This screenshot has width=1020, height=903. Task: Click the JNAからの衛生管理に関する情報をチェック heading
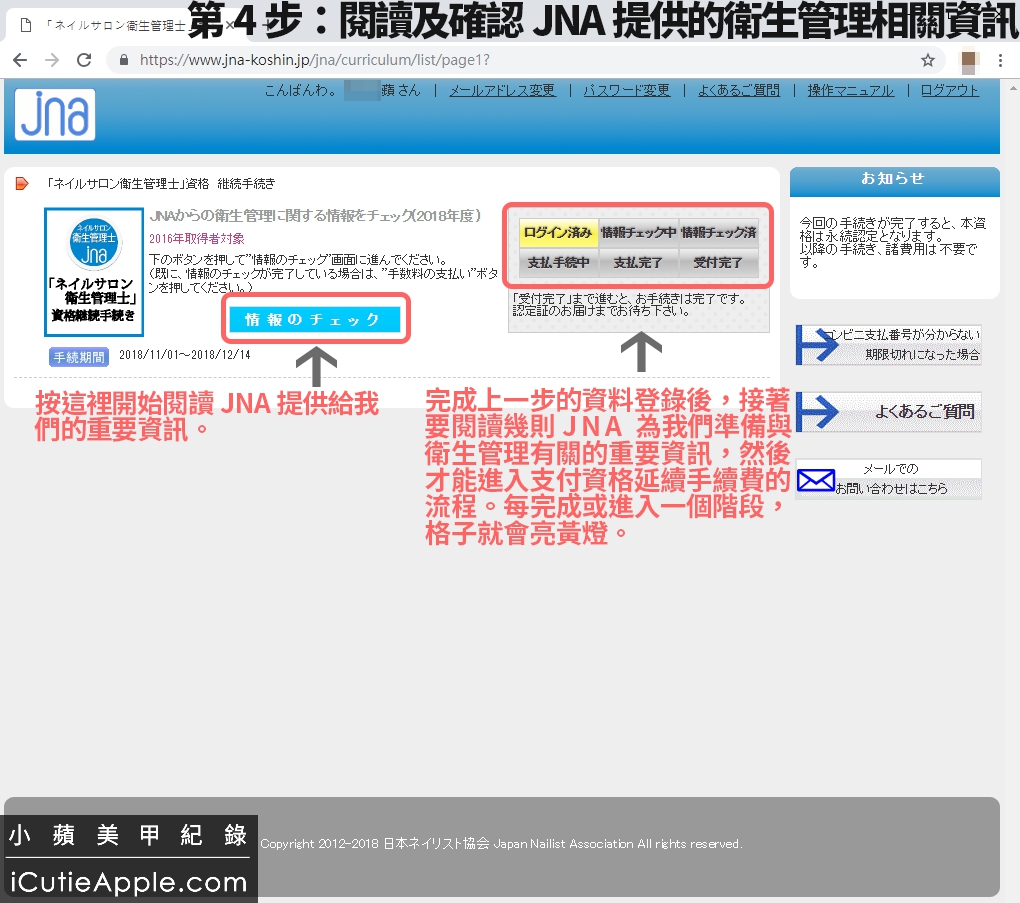315,215
